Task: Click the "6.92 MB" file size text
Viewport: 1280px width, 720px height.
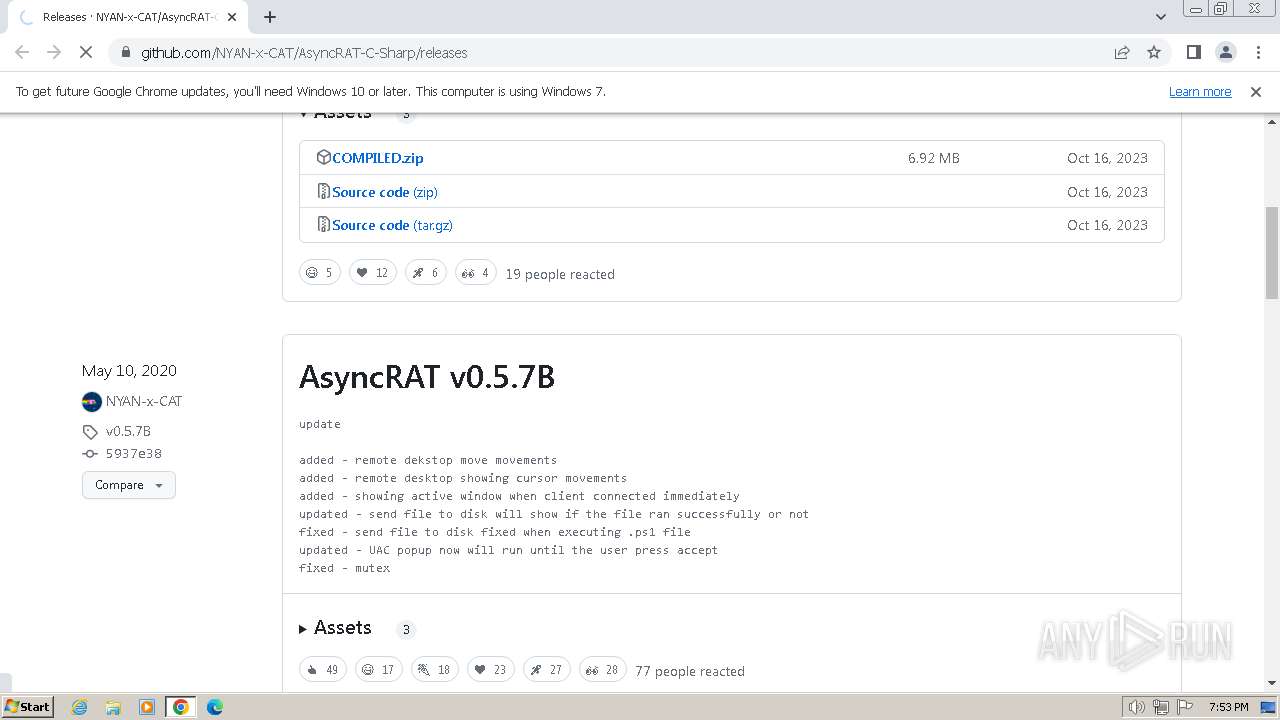Action: (934, 158)
